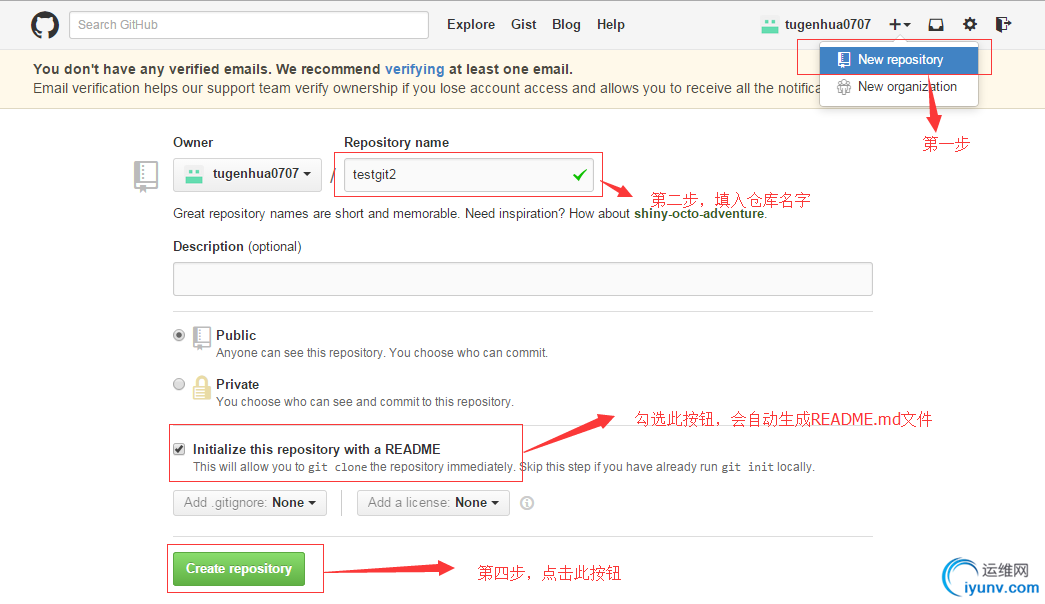Click the sign out icon

point(1003,25)
